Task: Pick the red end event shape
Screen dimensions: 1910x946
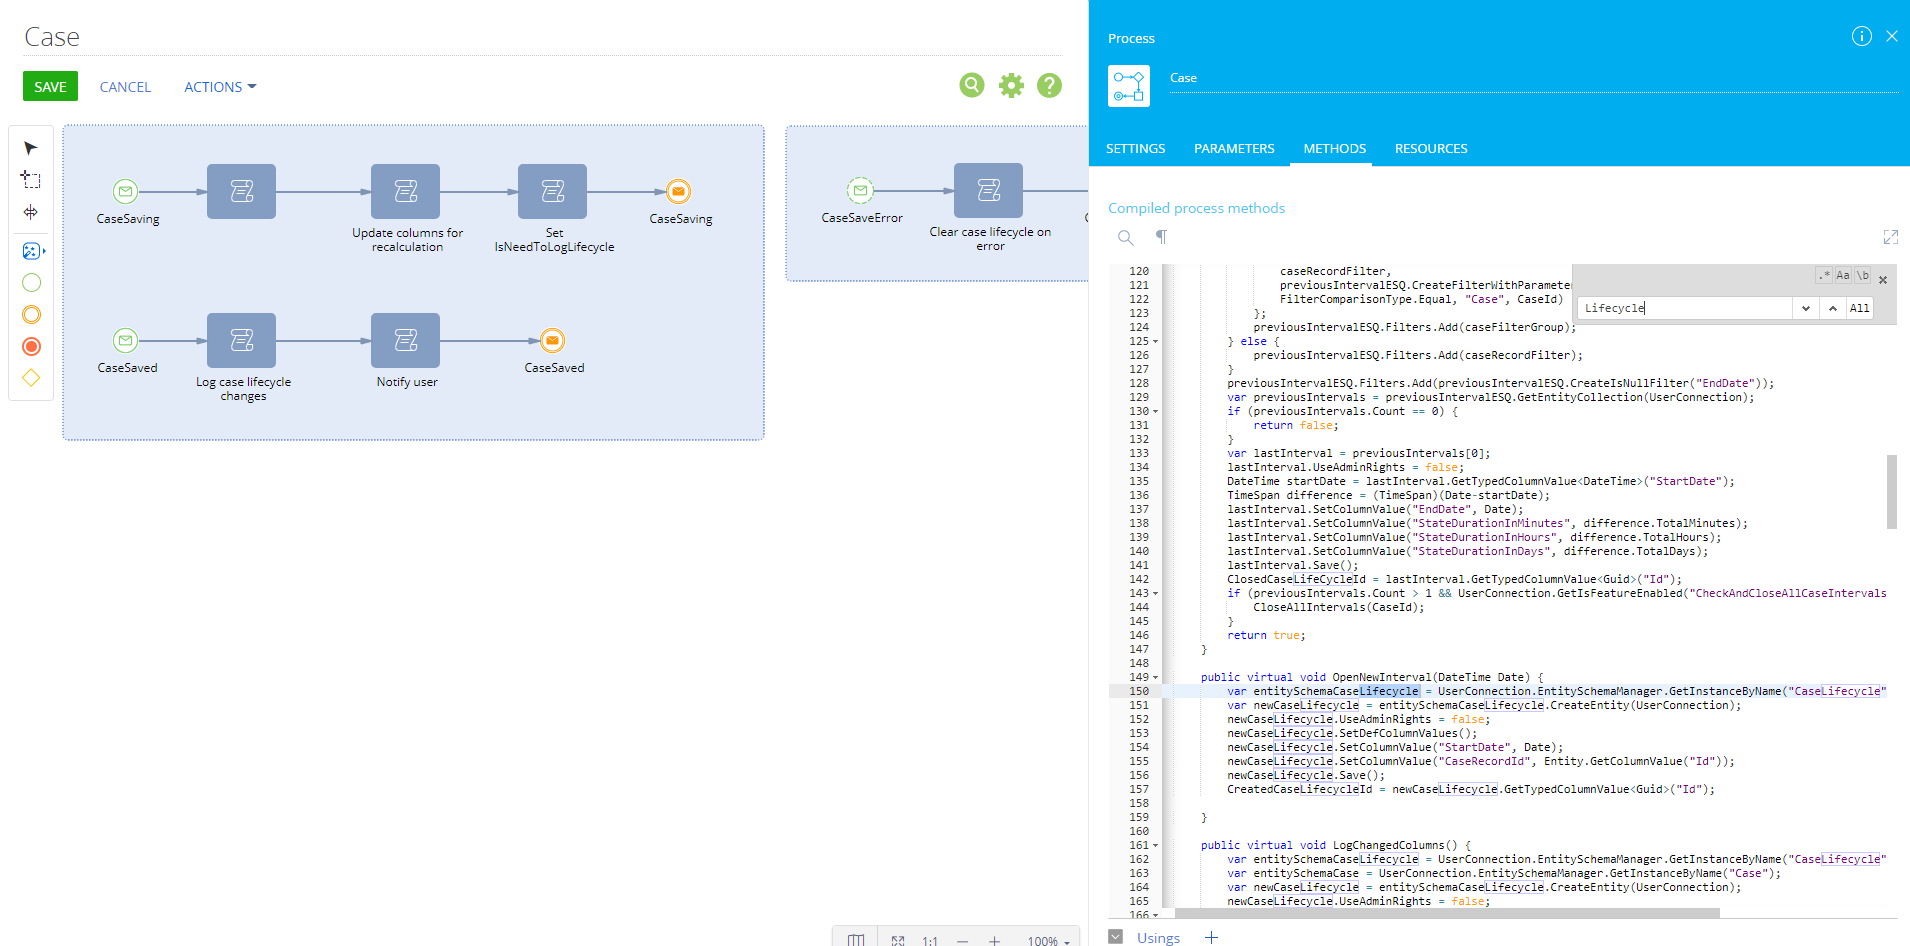Action: 32,347
